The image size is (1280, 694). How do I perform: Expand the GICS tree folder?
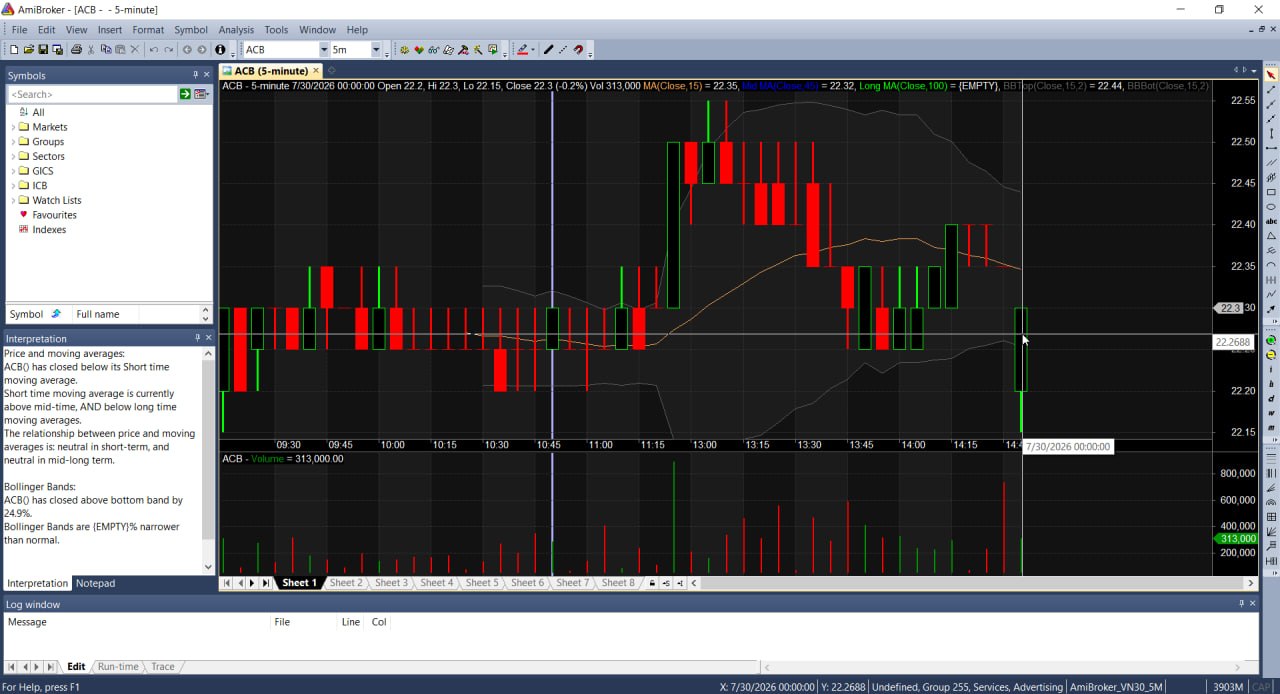click(13, 171)
